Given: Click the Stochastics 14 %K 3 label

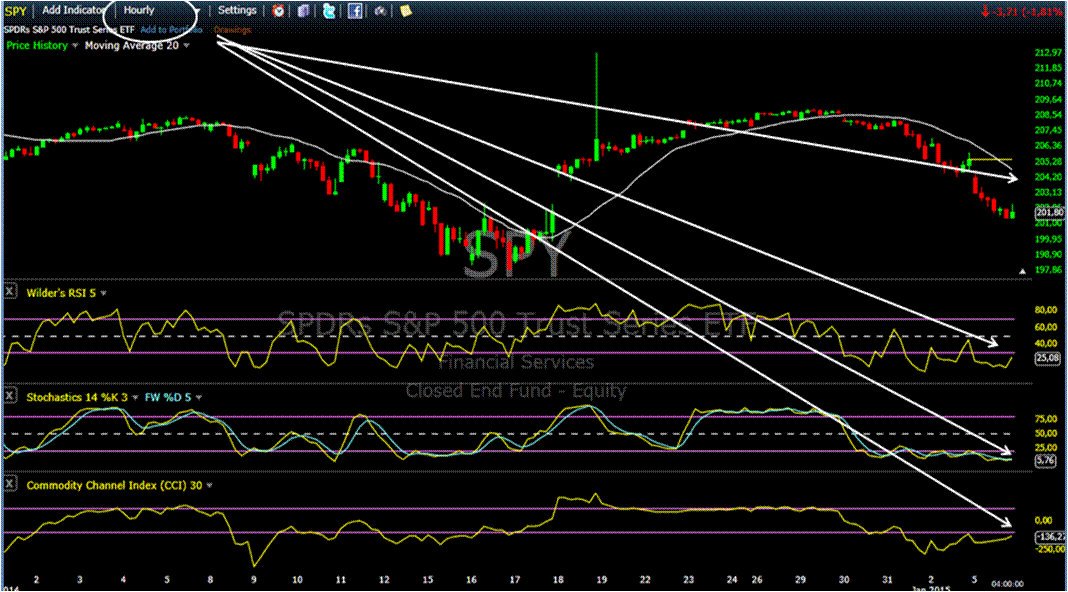Looking at the screenshot, I should click(x=77, y=397).
